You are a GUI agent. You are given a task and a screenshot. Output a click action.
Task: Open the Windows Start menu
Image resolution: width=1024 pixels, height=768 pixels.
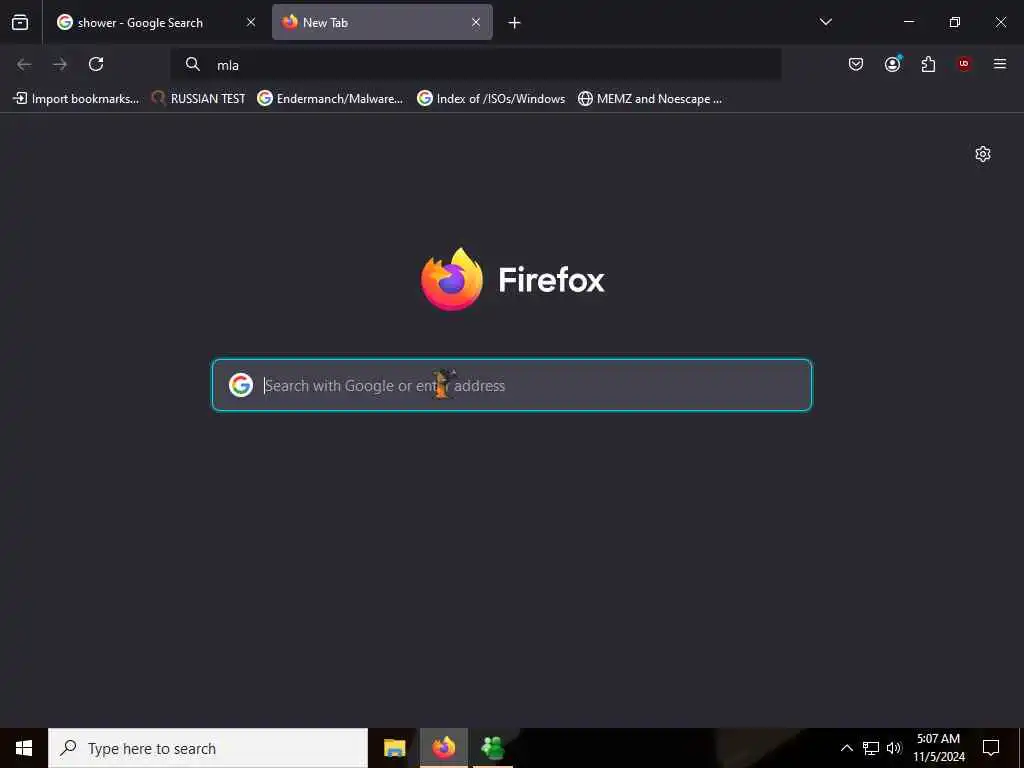24,748
